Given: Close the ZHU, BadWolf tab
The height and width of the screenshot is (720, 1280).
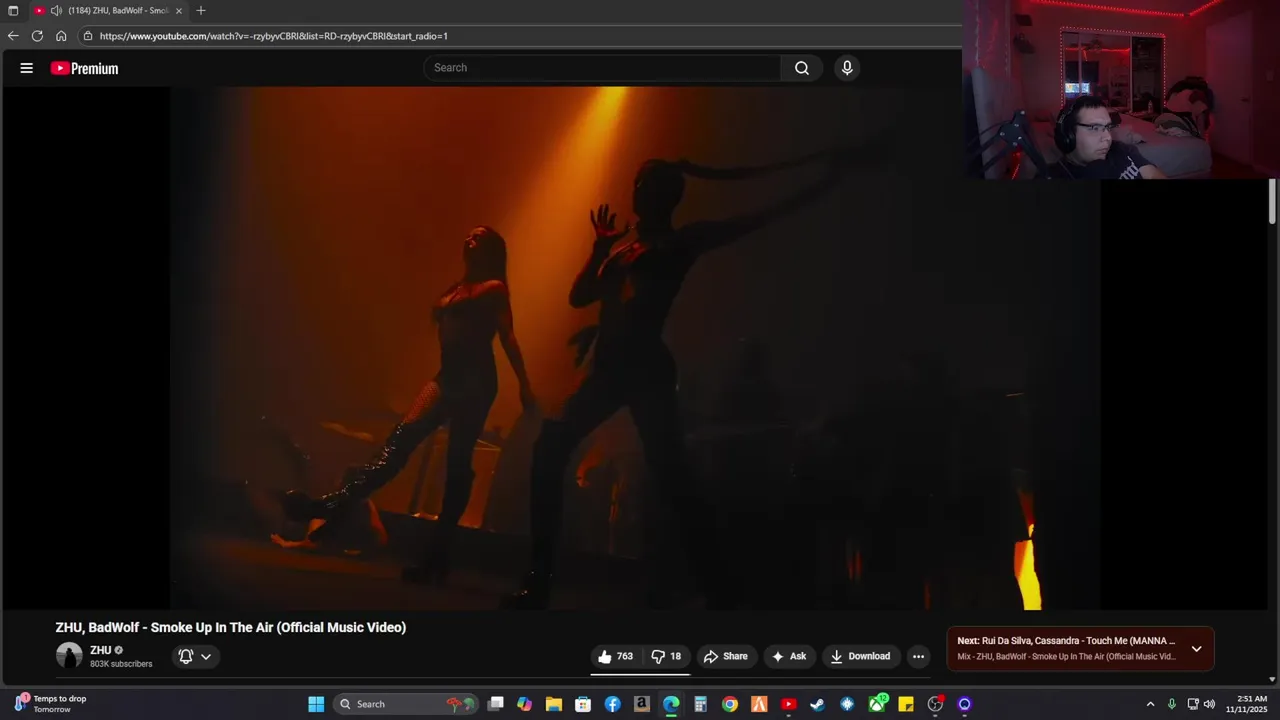Looking at the screenshot, I should coord(179,11).
